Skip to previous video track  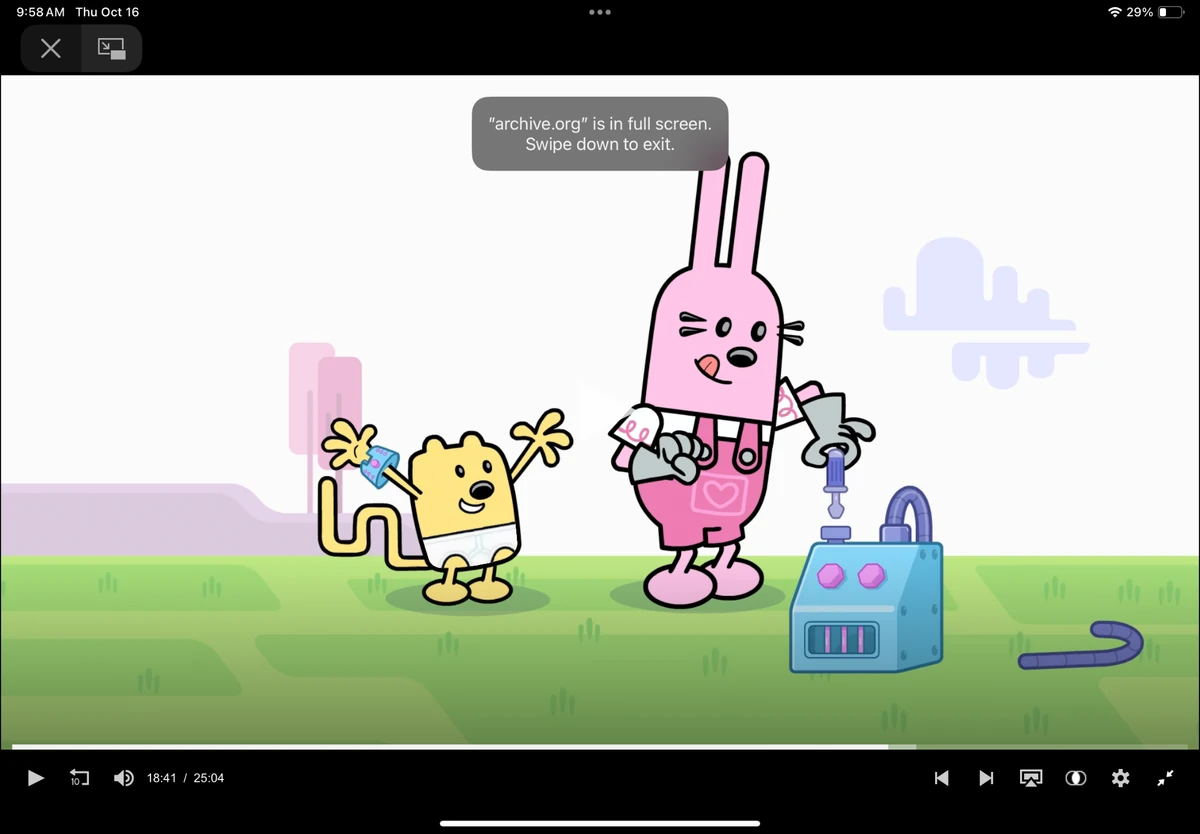pyautogui.click(x=941, y=778)
